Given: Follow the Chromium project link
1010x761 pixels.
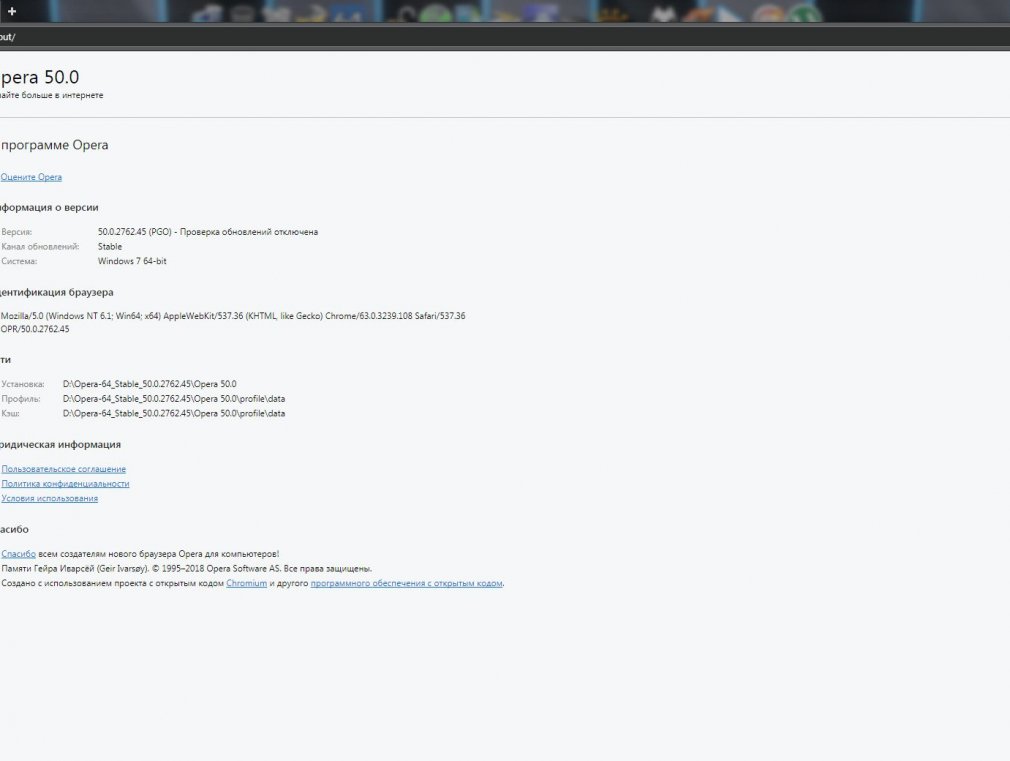Looking at the screenshot, I should (246, 583).
